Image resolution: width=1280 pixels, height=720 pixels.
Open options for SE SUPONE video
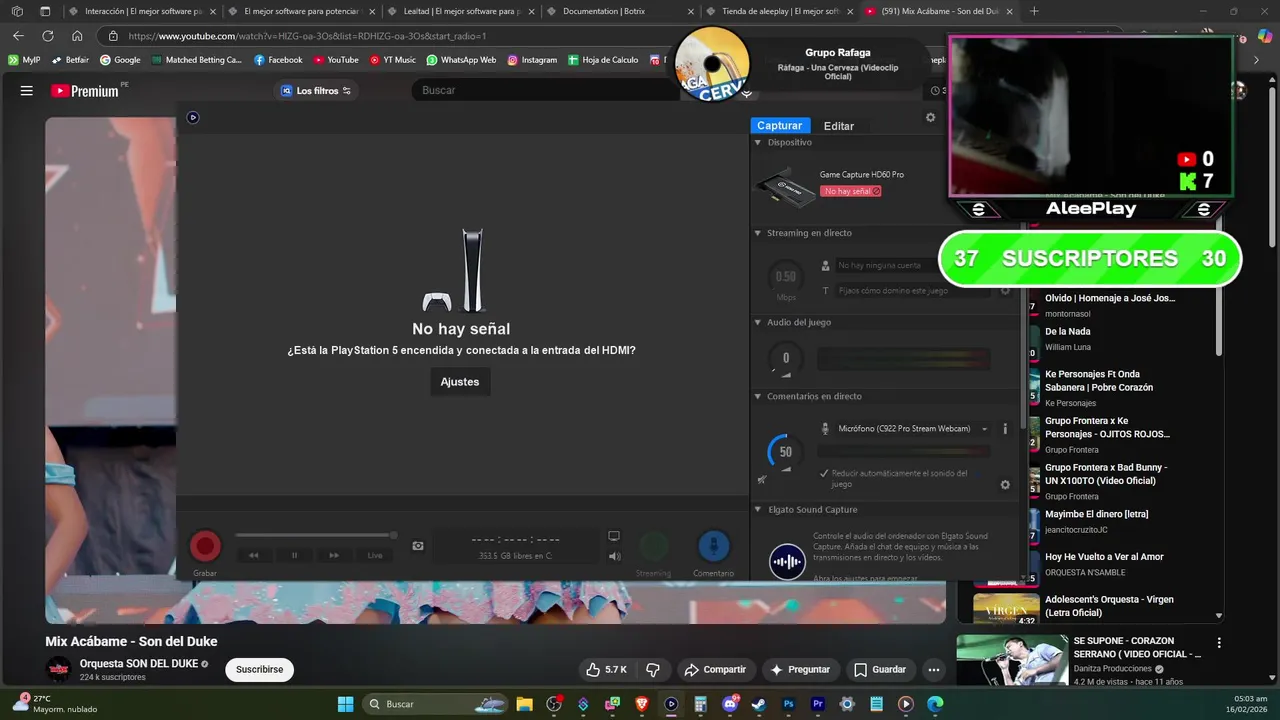(x=1218, y=642)
